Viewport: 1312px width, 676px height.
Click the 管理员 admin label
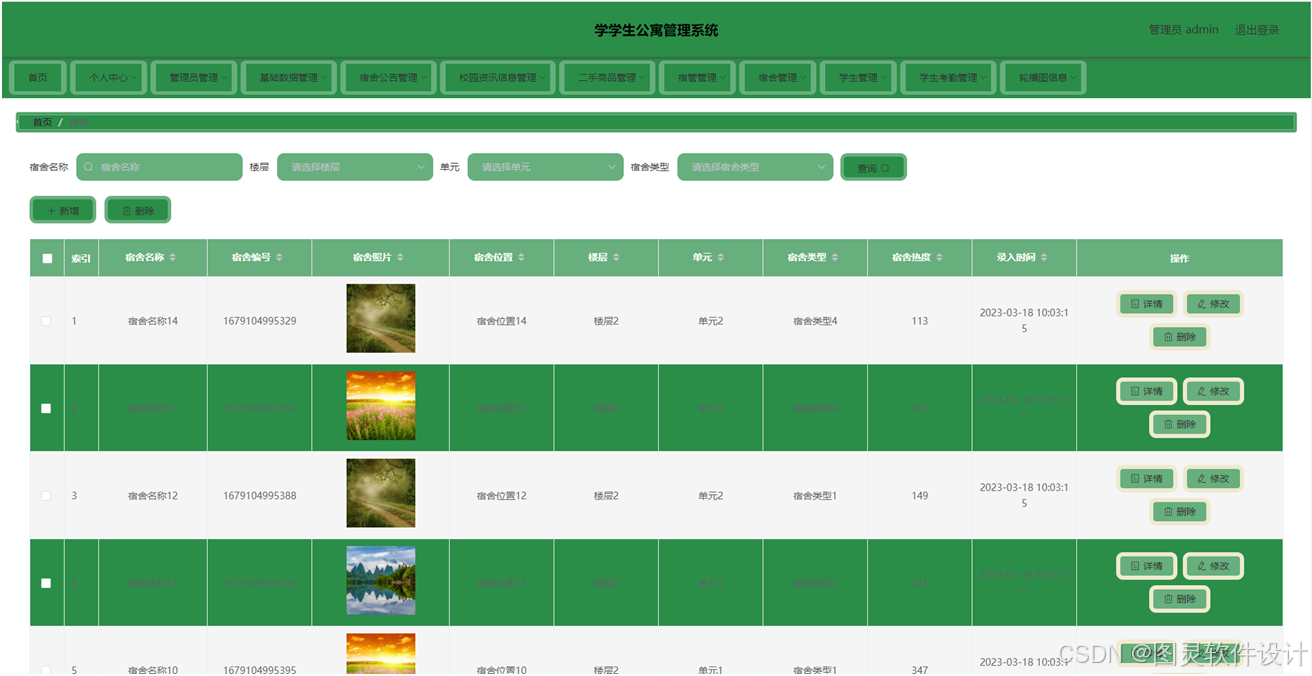tap(1183, 30)
